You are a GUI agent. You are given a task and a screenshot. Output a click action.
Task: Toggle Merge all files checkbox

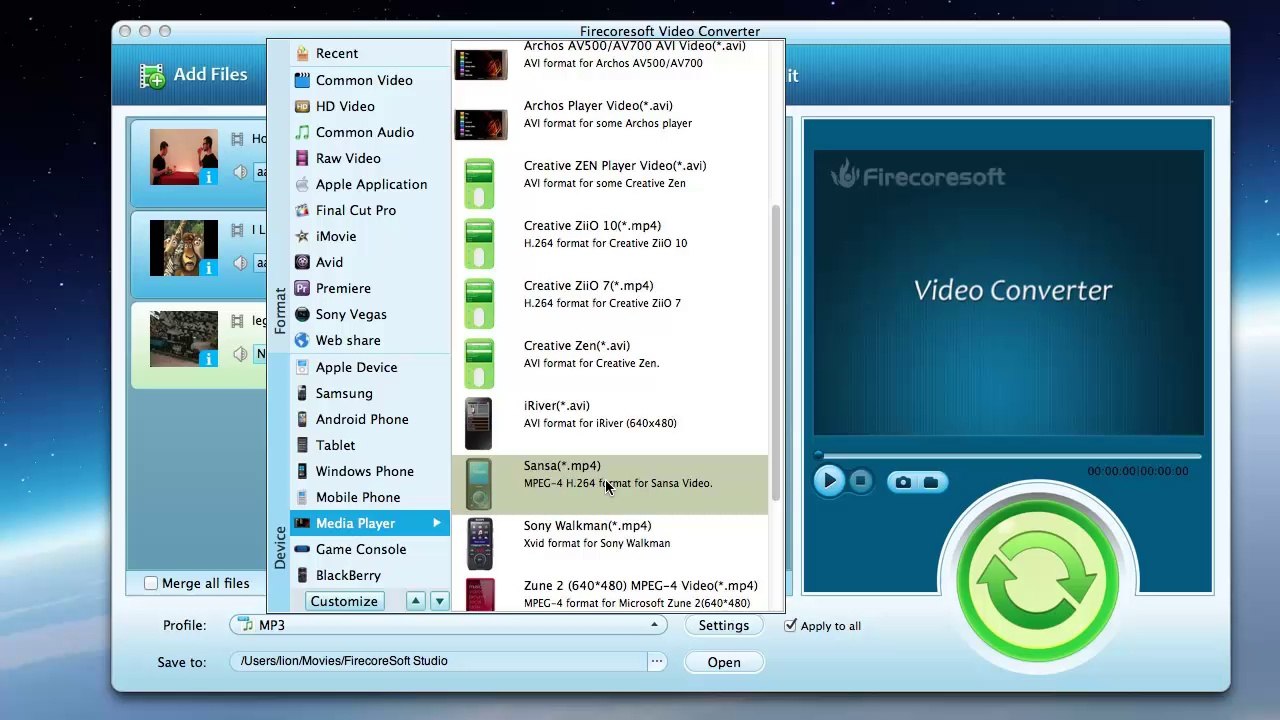[x=151, y=583]
